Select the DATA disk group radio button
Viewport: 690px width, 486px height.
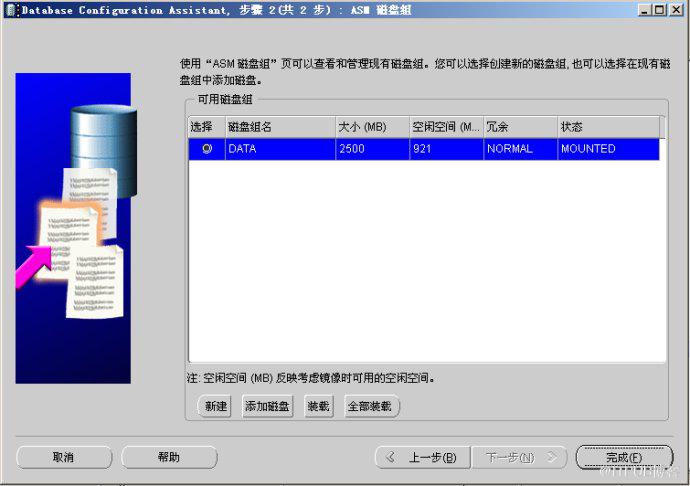[x=207, y=149]
